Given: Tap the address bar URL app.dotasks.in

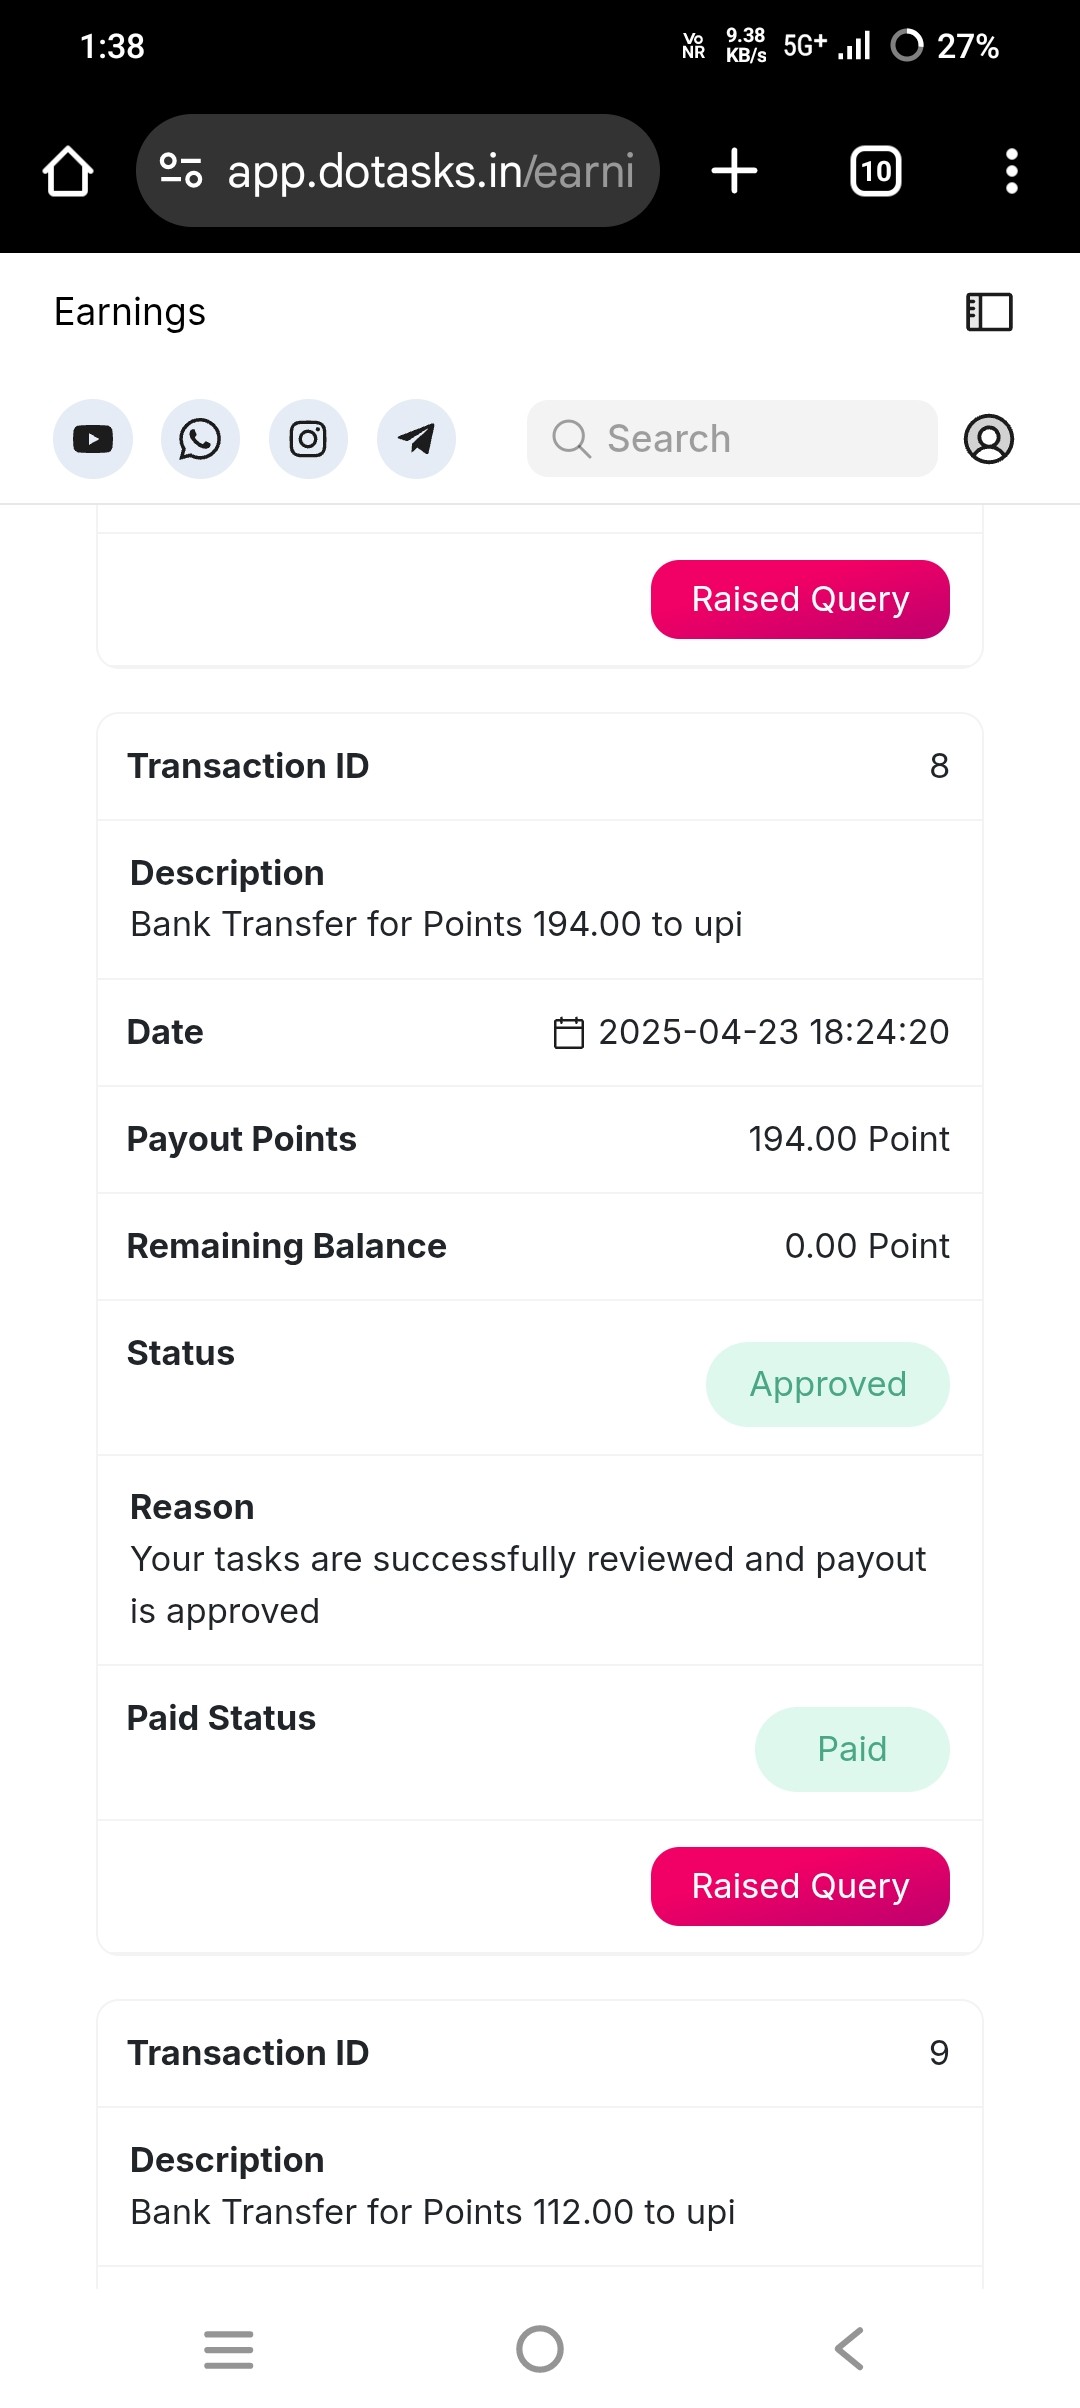Looking at the screenshot, I should click(431, 171).
